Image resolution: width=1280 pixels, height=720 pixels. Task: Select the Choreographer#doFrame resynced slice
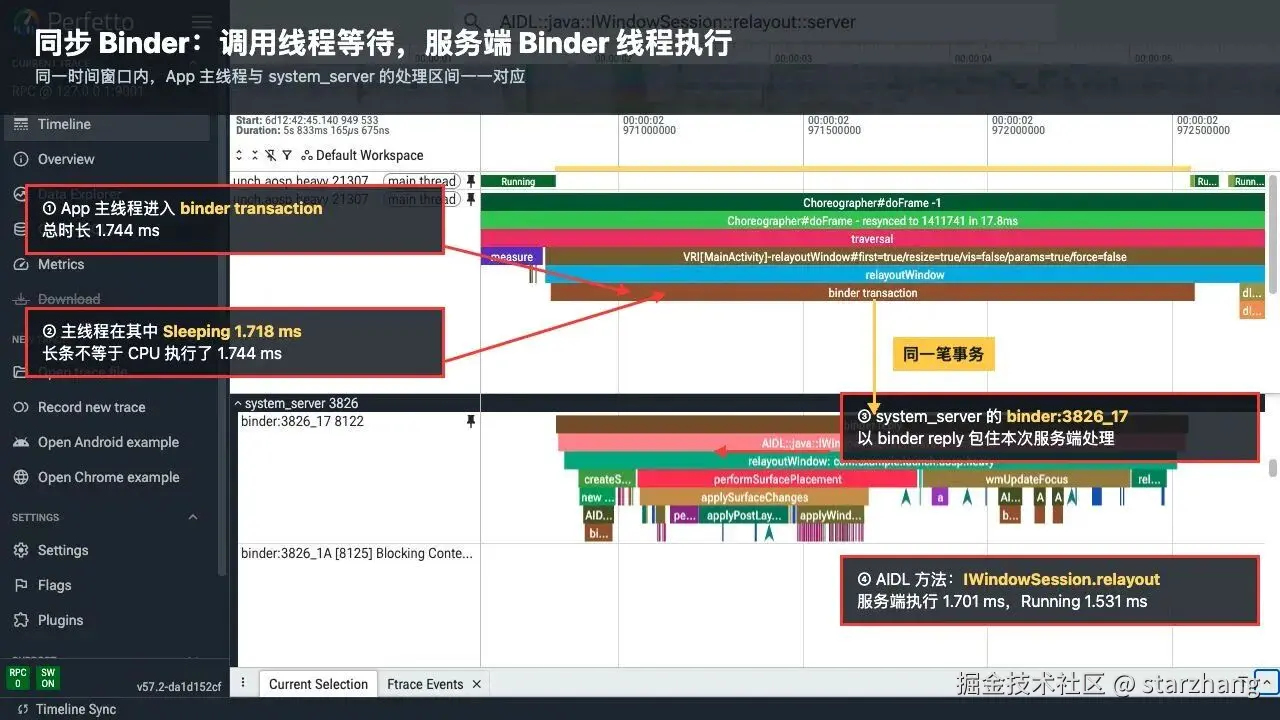pyautogui.click(x=872, y=220)
